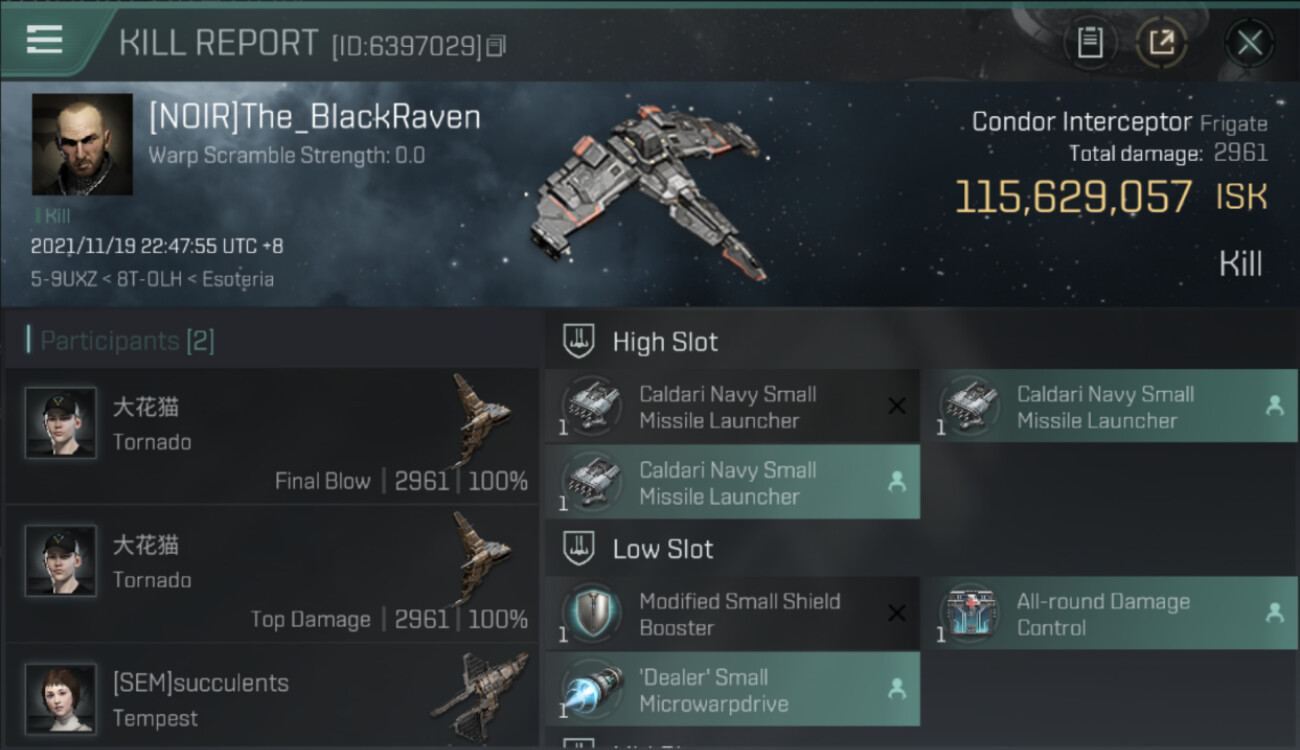Open the hamburger menu icon

pyautogui.click(x=45, y=39)
